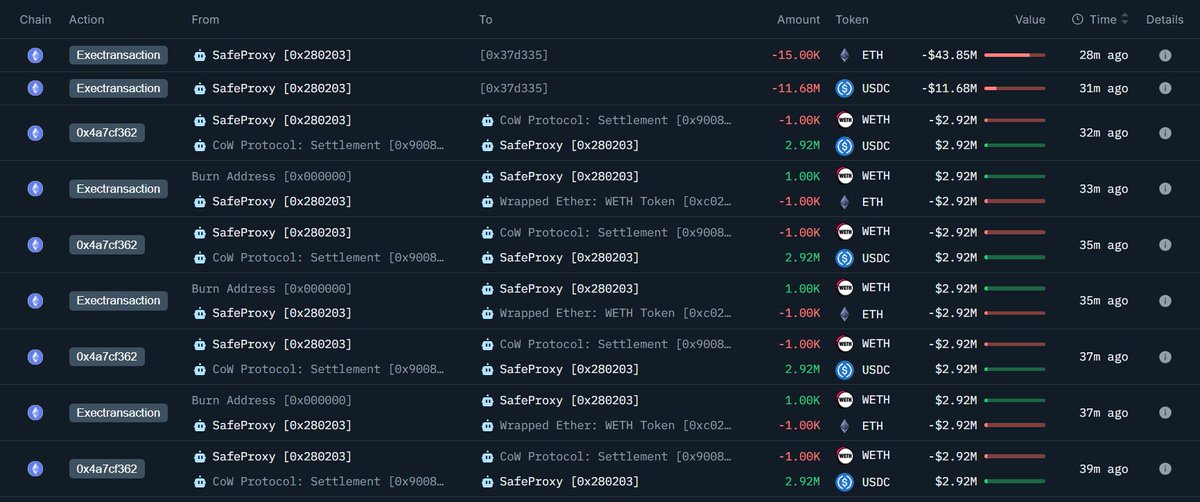Click the 28m ago timestamp

tap(1104, 55)
